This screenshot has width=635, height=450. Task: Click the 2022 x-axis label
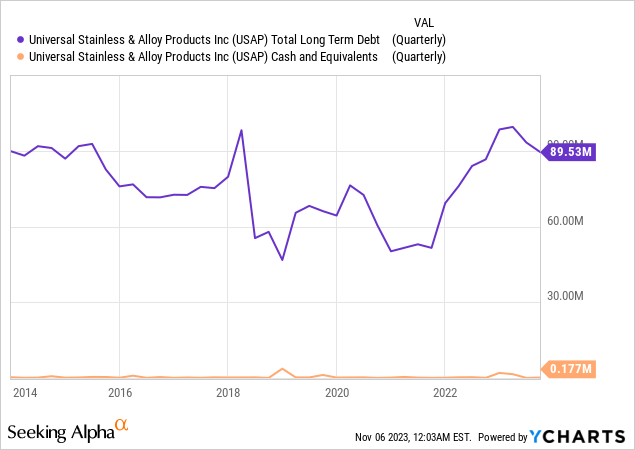tap(445, 392)
